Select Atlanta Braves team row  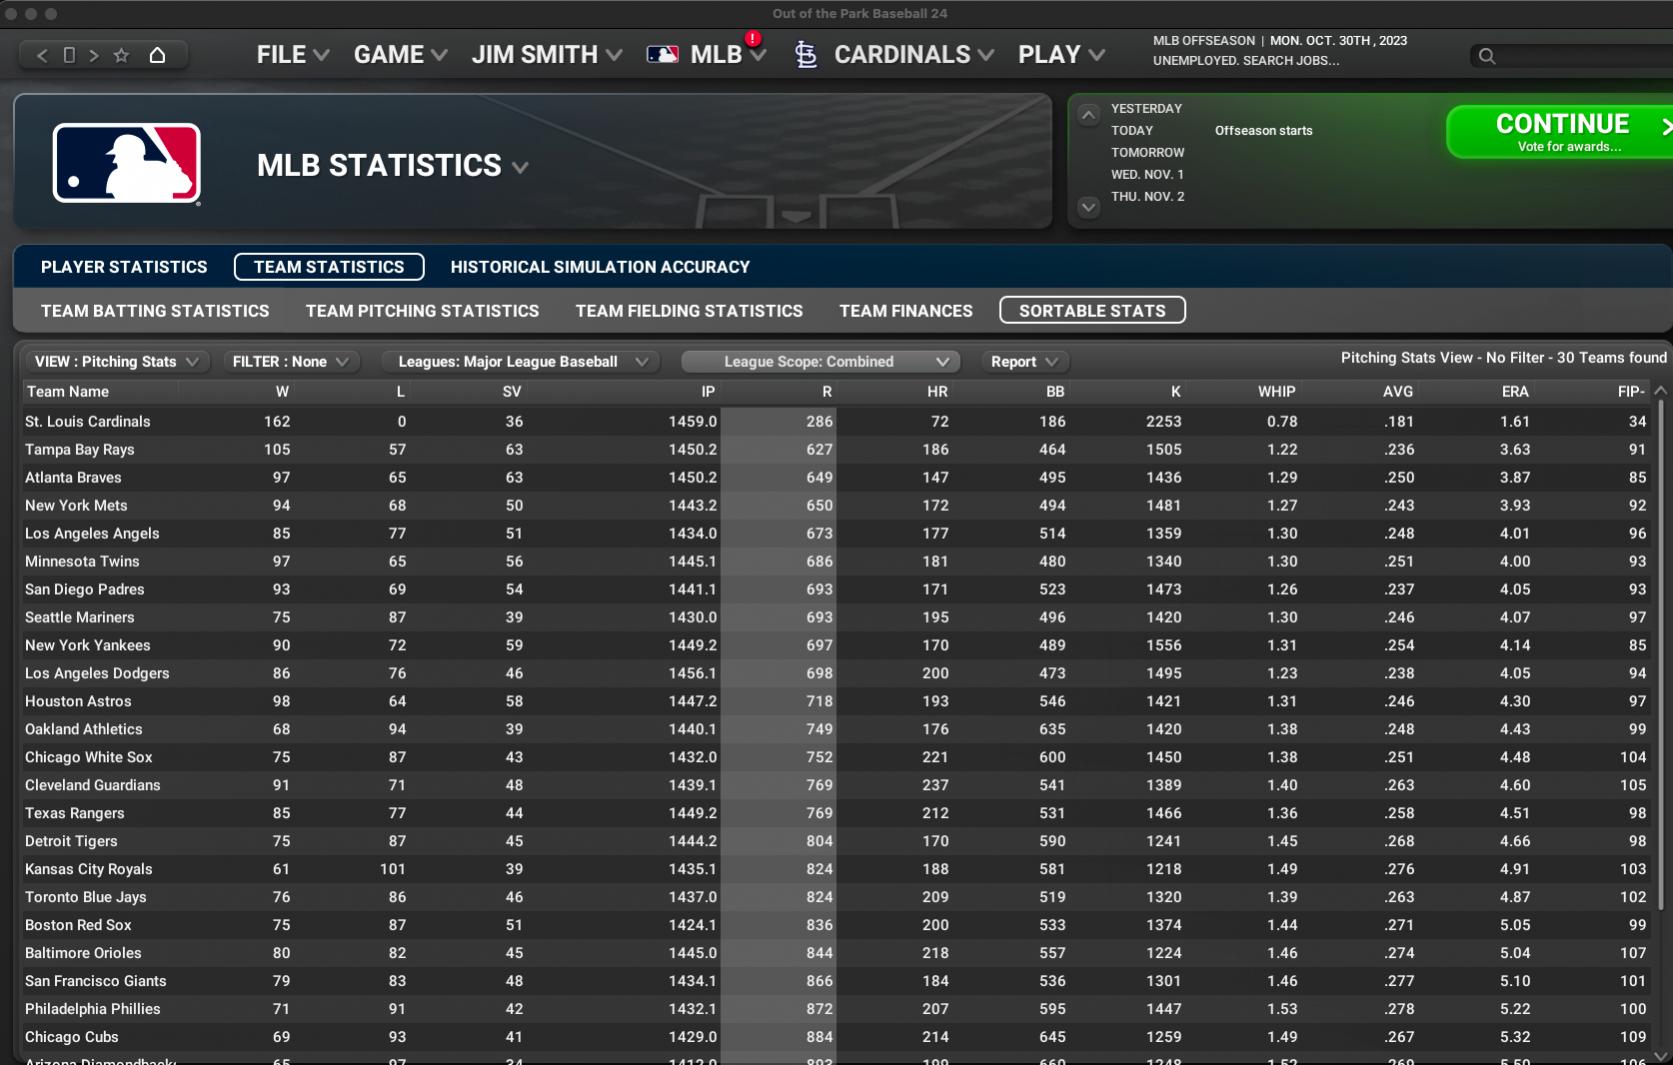coord(836,478)
